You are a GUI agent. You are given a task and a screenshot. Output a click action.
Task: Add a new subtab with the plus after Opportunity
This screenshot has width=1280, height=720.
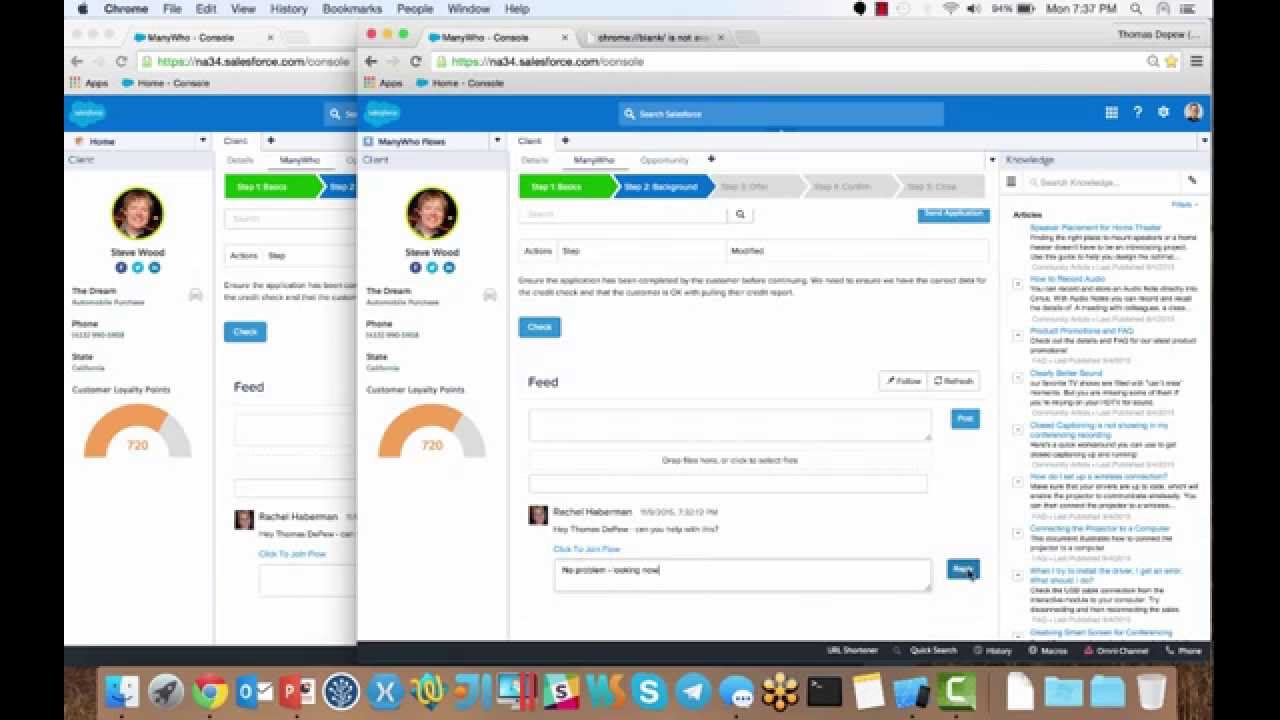pyautogui.click(x=711, y=159)
